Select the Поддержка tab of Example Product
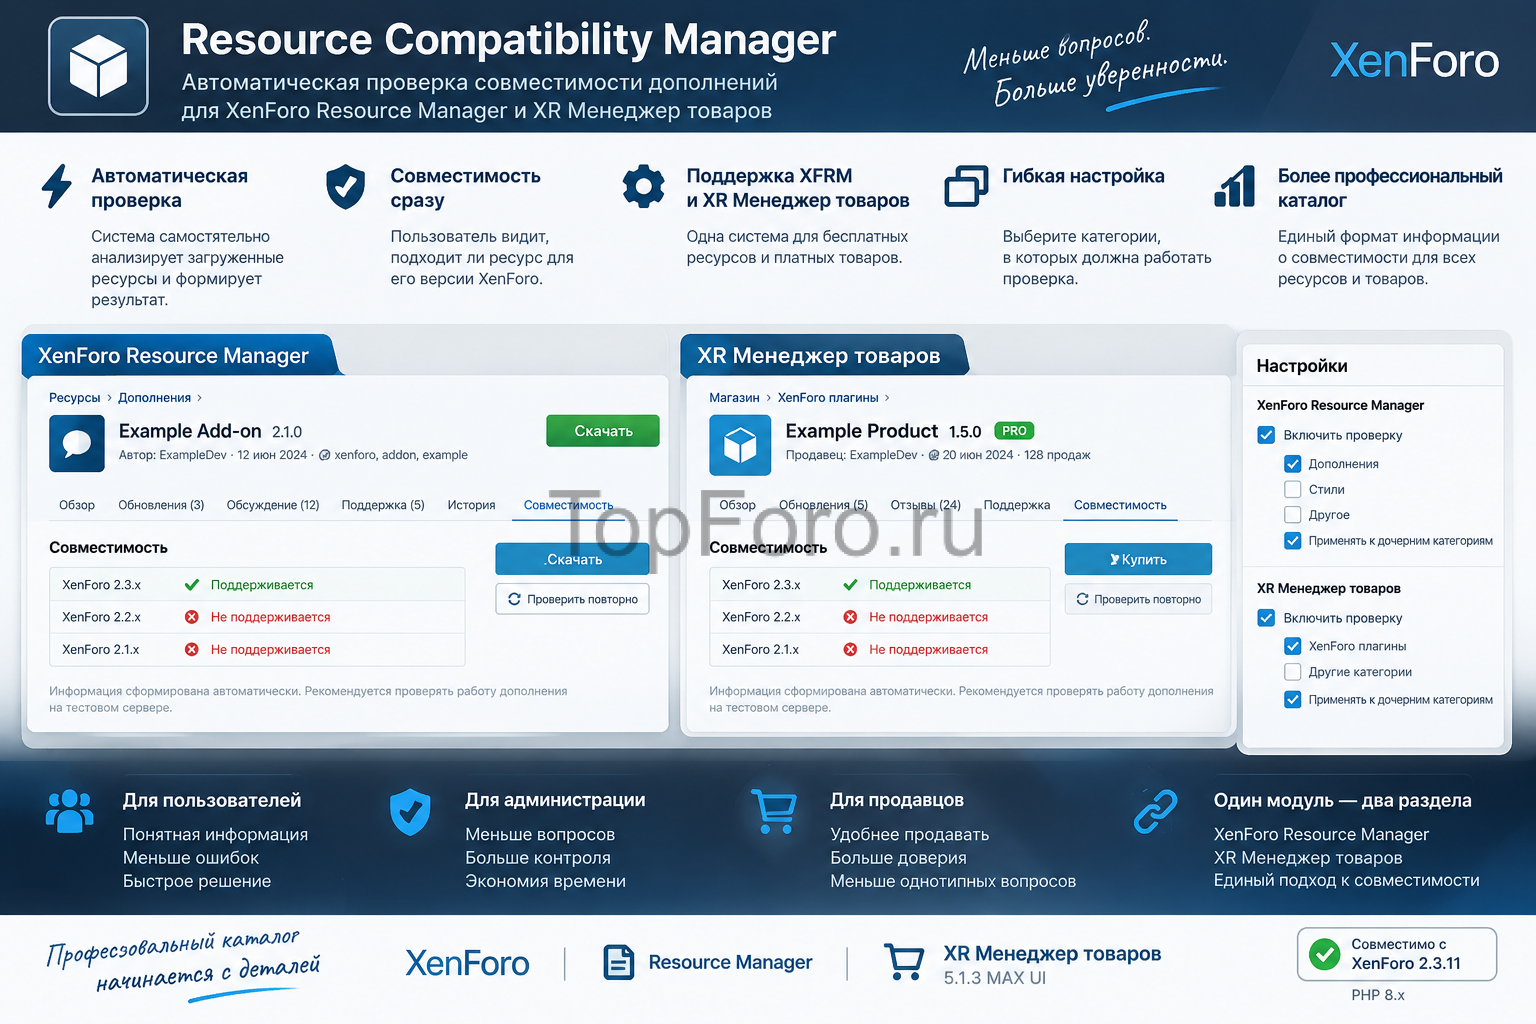 click(x=1017, y=505)
